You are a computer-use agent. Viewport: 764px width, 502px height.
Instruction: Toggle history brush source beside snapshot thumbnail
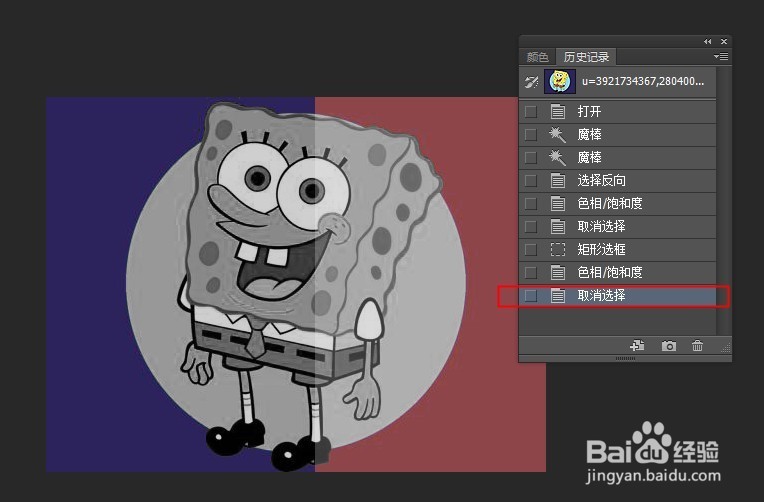[x=531, y=81]
